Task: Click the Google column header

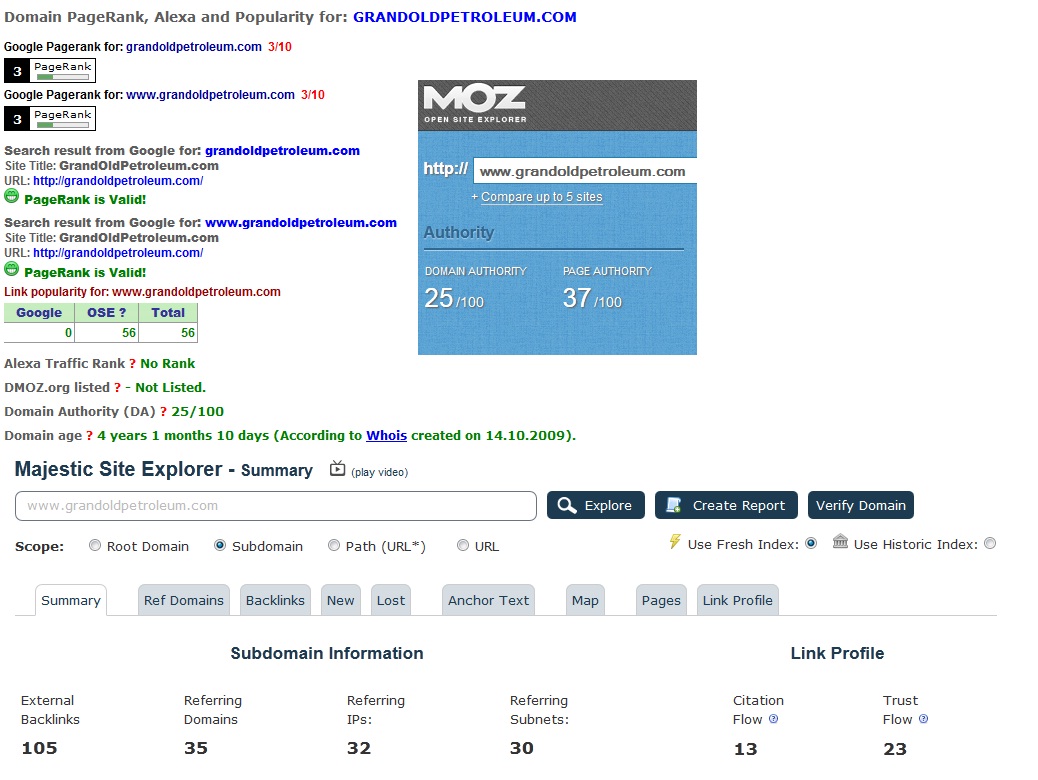Action: (39, 313)
